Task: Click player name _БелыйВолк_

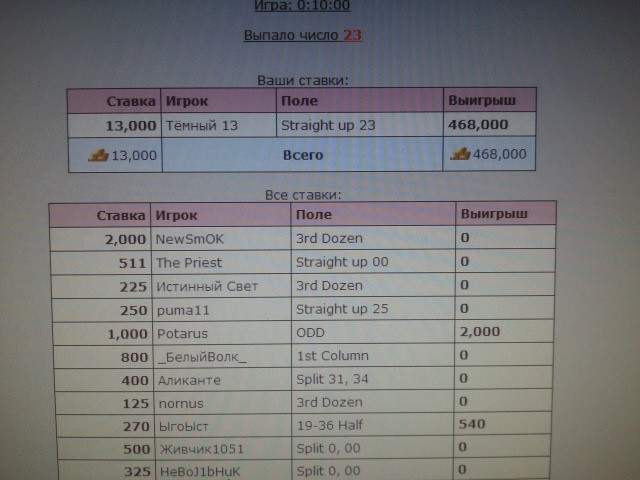Action: click(x=202, y=357)
